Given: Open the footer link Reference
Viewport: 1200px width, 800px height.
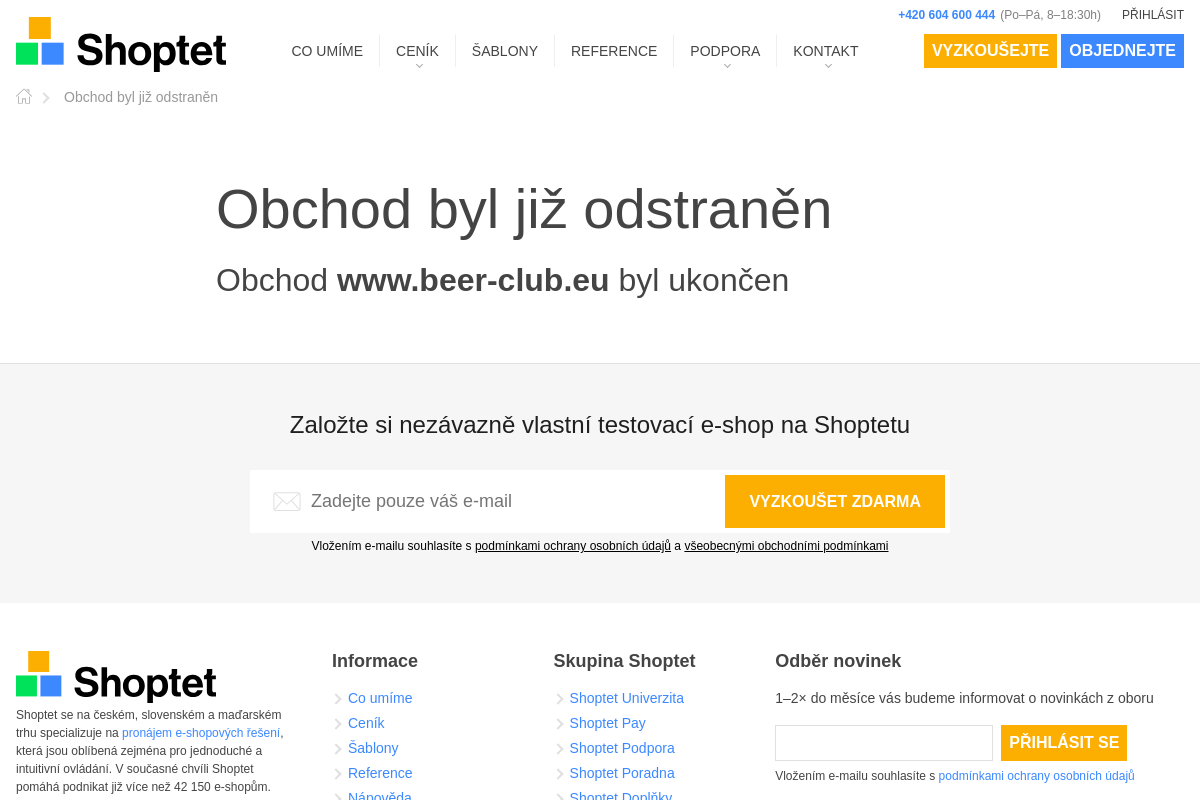Looking at the screenshot, I should (x=380, y=773).
